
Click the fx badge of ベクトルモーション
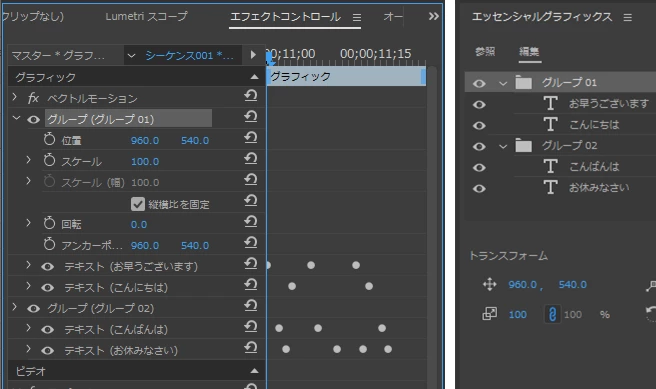click(33, 98)
